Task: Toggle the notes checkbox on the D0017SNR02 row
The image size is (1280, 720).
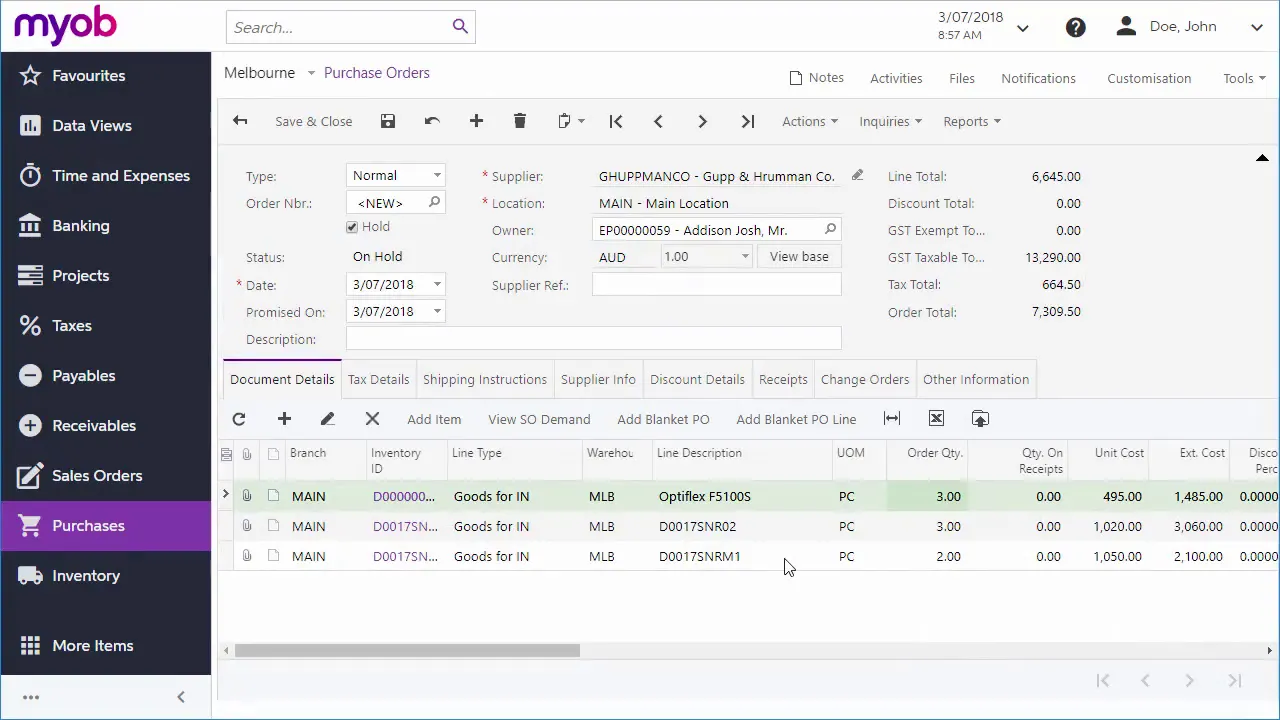Action: tap(273, 526)
